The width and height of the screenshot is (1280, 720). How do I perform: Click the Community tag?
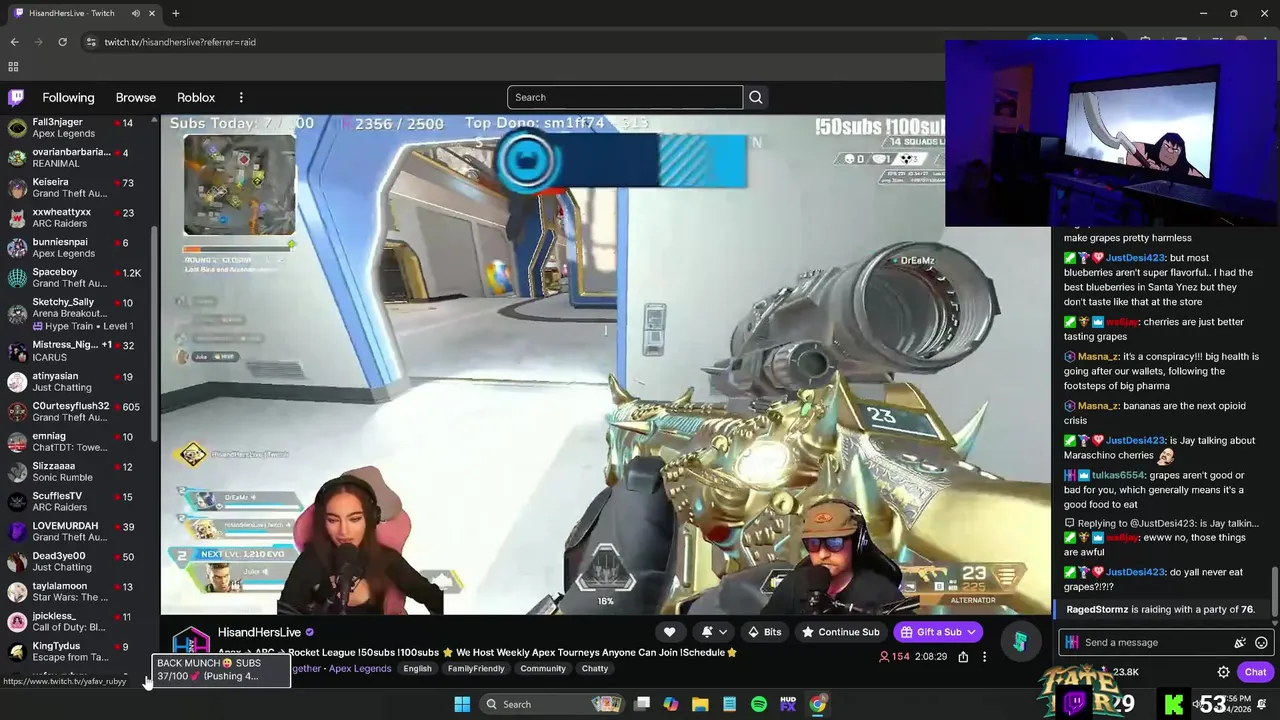coord(543,669)
